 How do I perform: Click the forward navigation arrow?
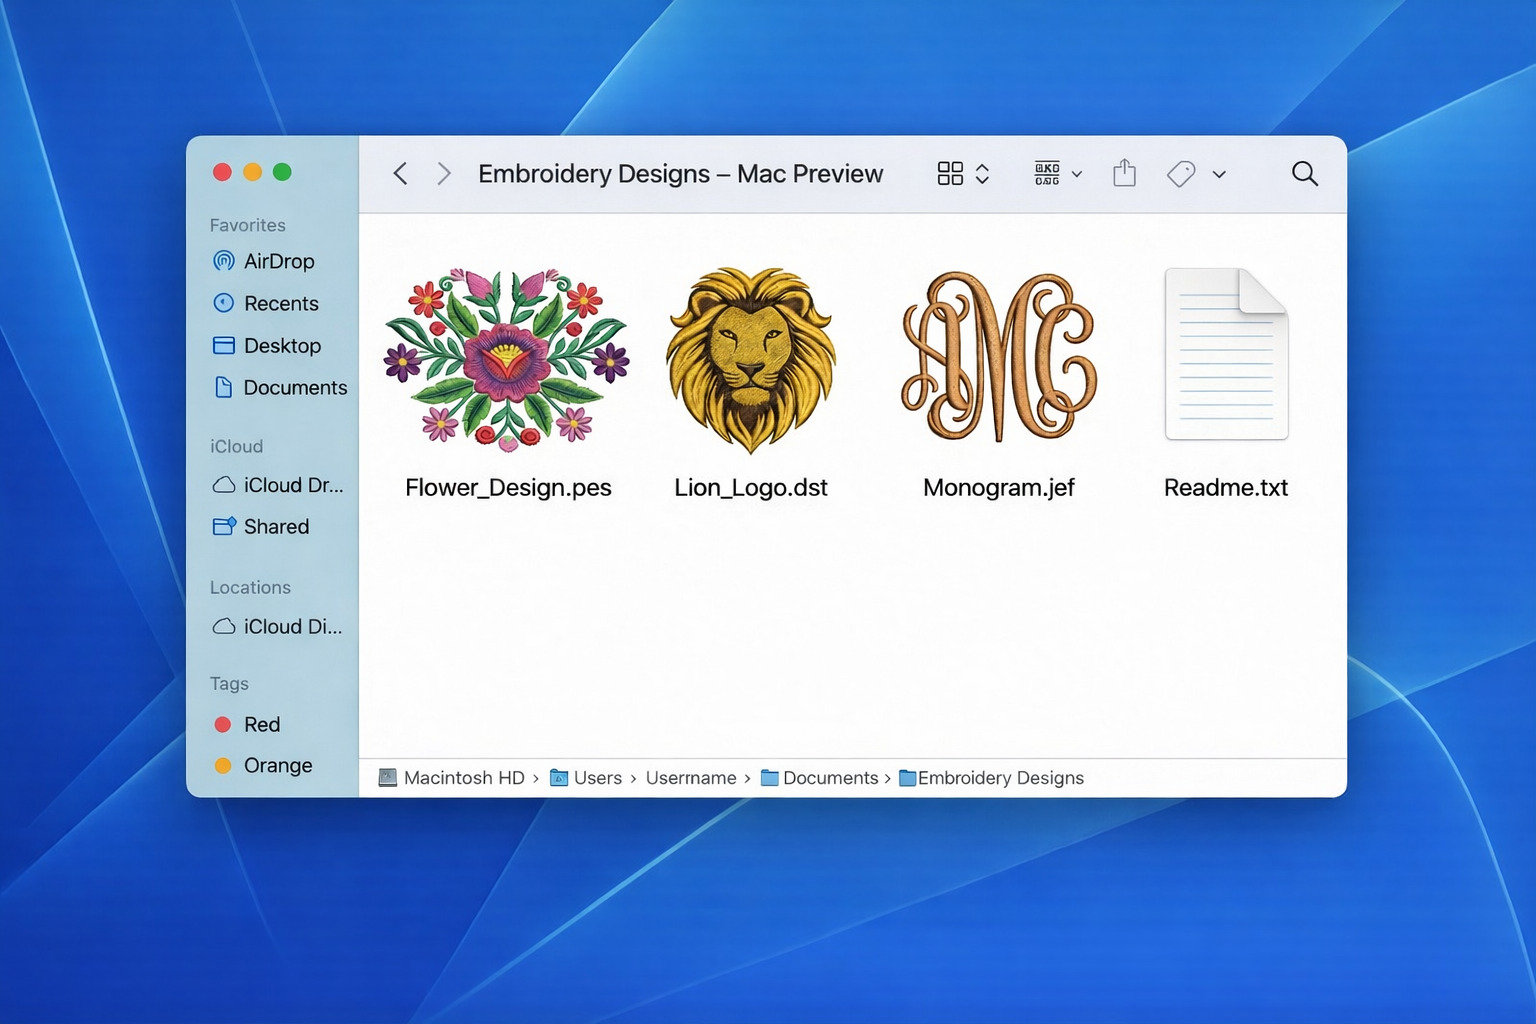point(444,173)
